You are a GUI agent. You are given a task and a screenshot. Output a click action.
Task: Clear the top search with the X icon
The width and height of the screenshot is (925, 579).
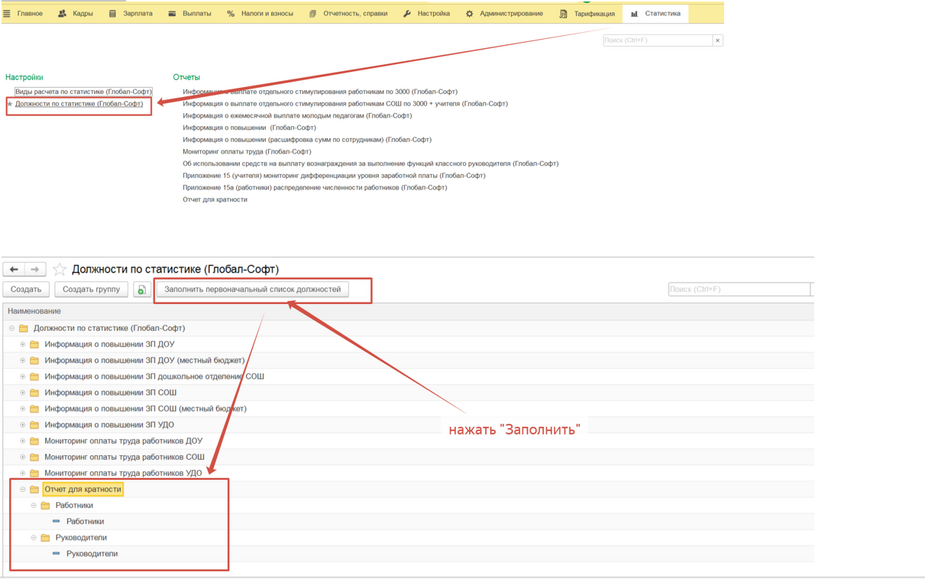click(717, 40)
